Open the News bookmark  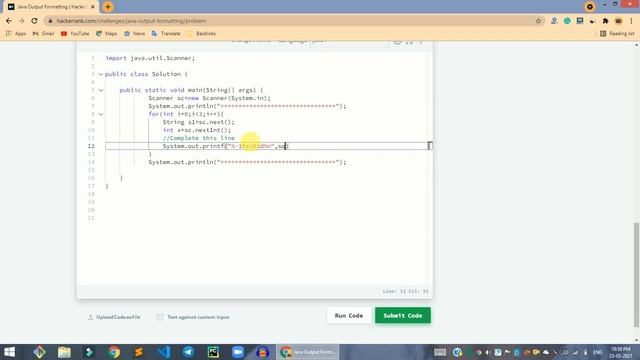pos(134,33)
